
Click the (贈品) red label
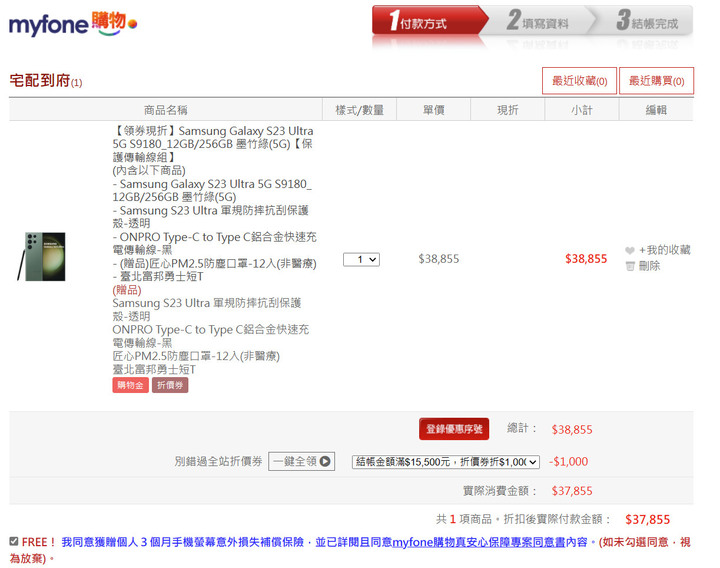coord(127,290)
